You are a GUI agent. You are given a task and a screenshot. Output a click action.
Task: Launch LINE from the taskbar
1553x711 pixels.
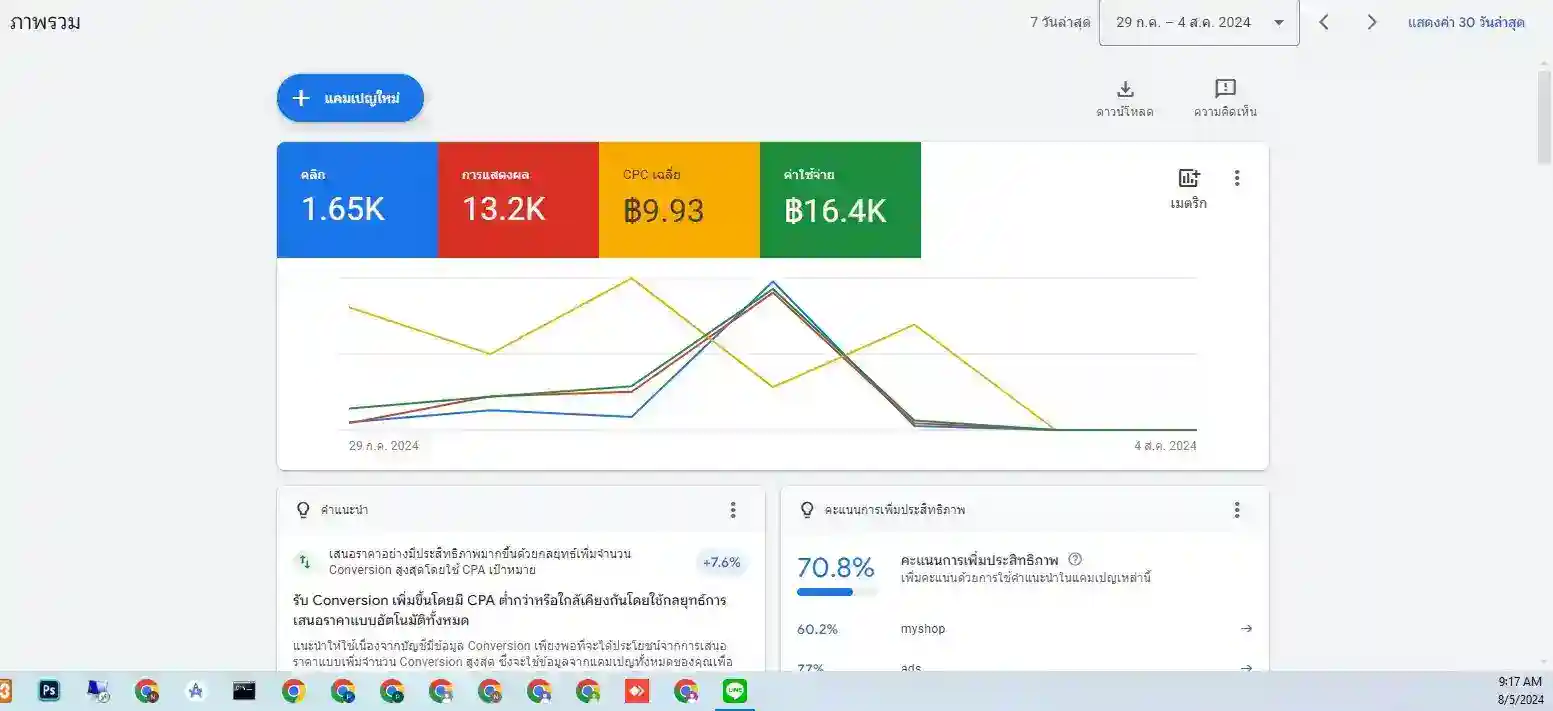point(734,690)
